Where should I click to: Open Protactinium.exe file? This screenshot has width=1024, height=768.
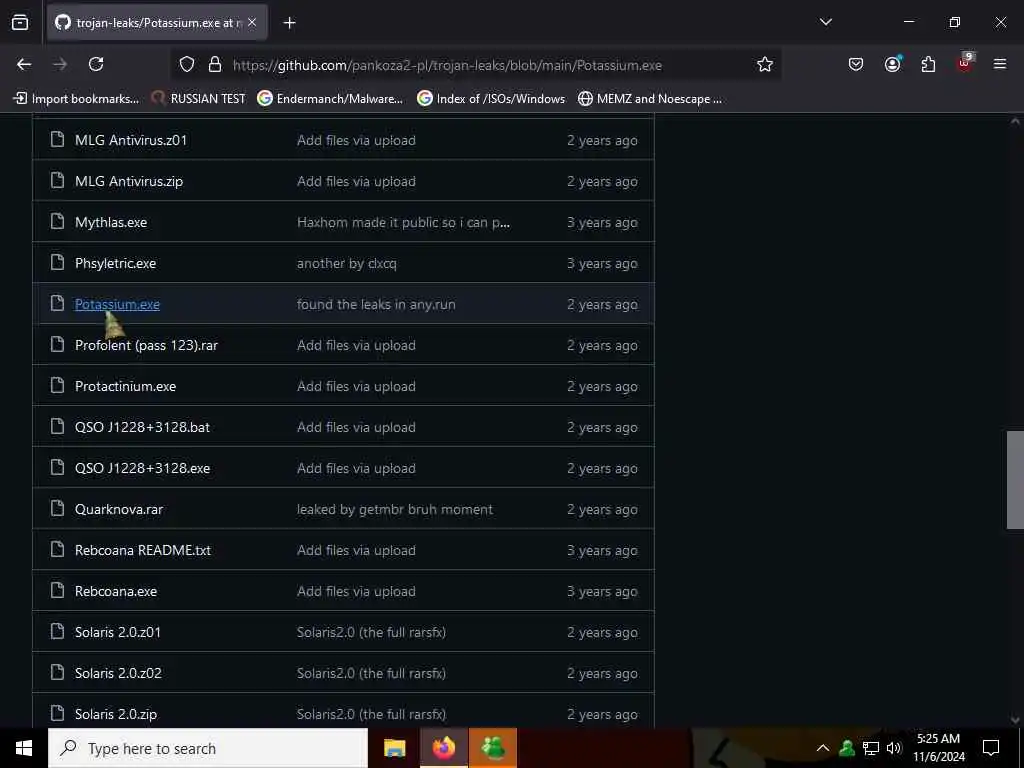coord(125,387)
